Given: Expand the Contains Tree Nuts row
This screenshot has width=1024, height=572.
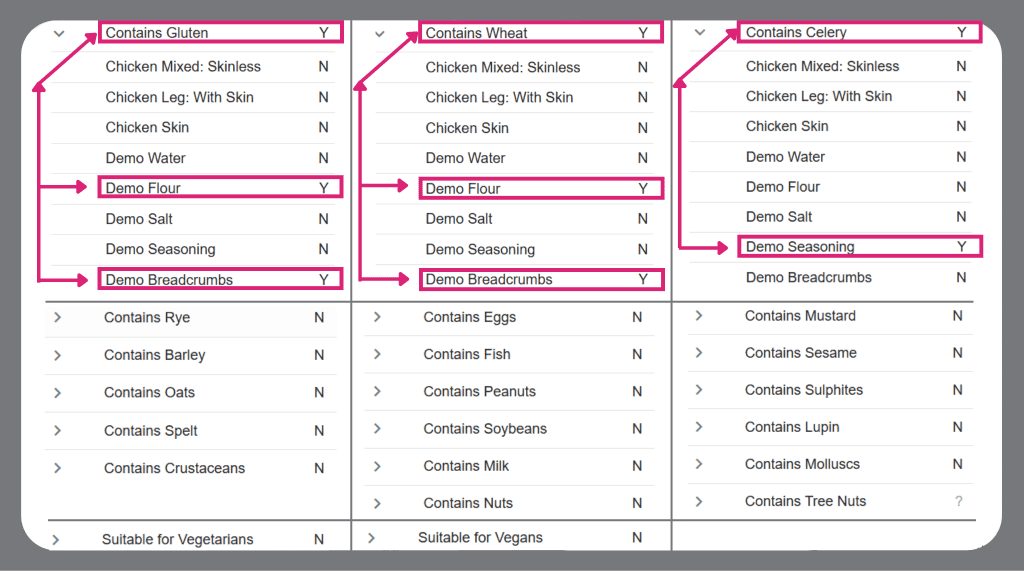Looking at the screenshot, I should coord(698,501).
